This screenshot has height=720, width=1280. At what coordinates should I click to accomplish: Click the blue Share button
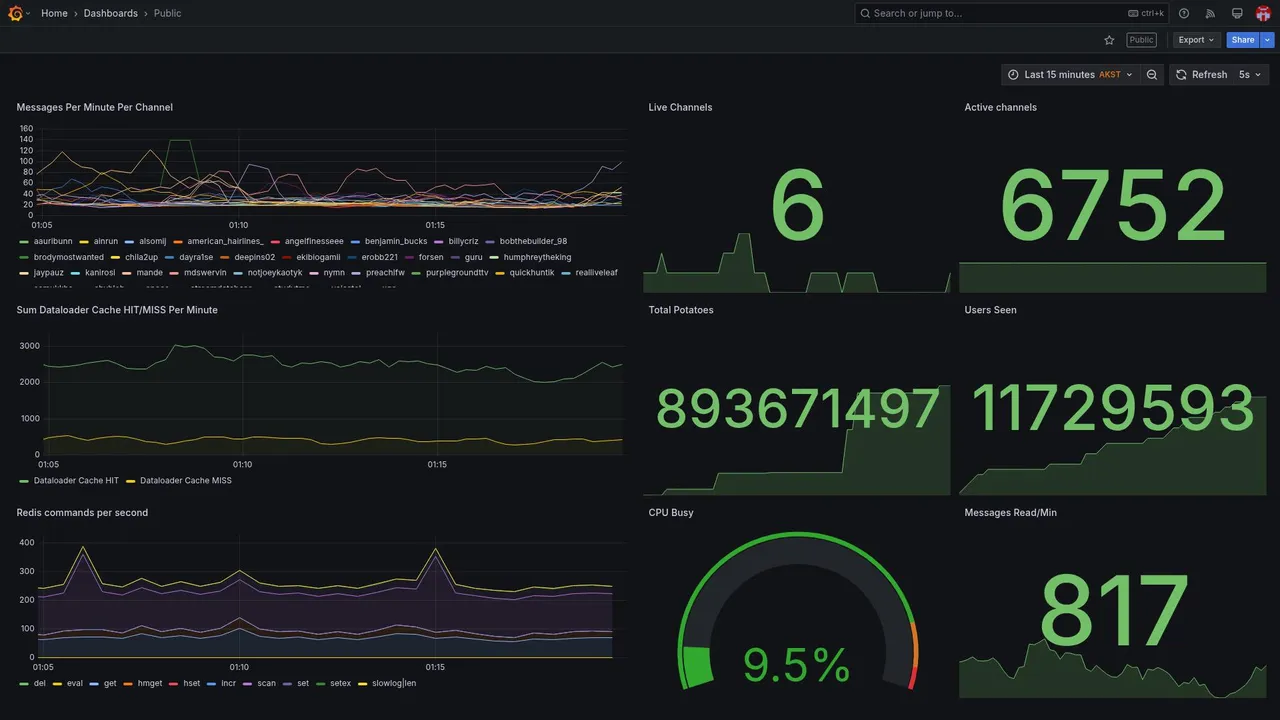[x=1243, y=40]
